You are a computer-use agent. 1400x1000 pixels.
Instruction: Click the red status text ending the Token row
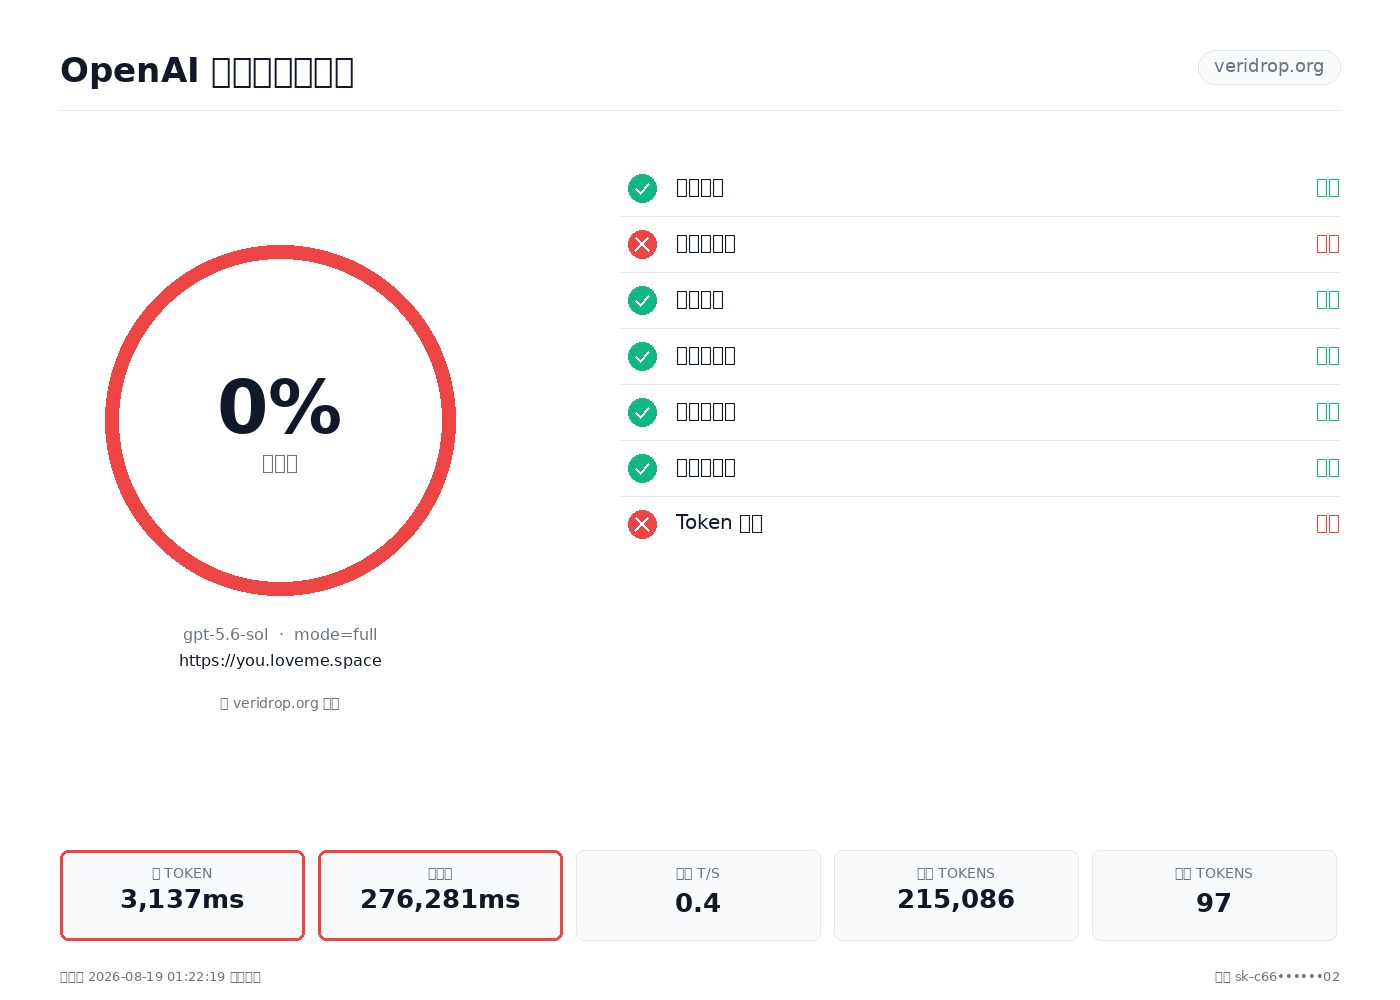point(1327,523)
